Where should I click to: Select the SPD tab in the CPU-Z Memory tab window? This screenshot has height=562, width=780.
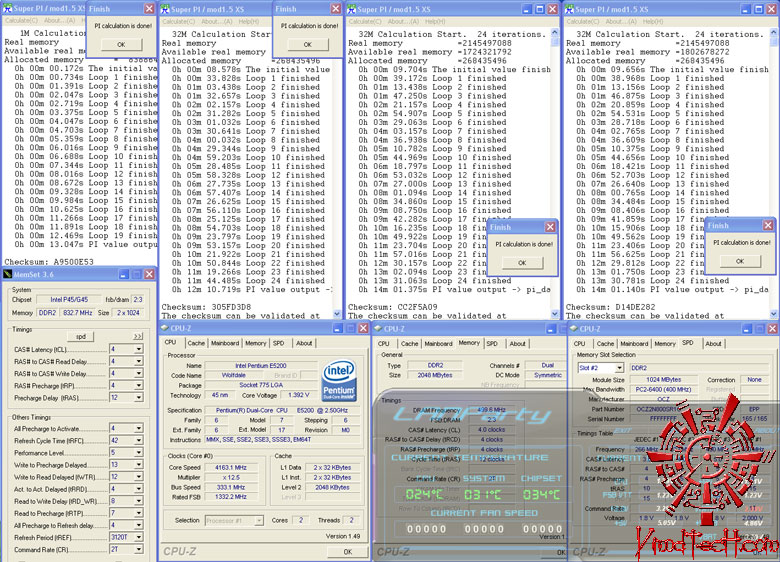492,344
